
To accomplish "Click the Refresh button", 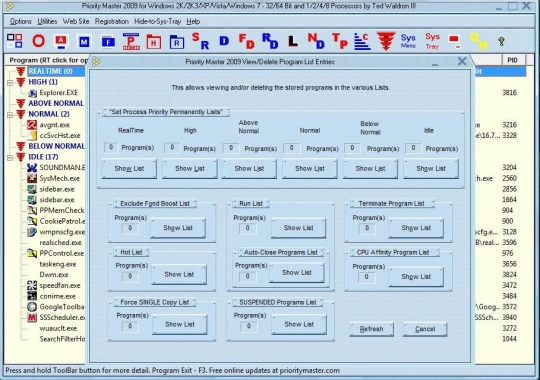I will (x=371, y=329).
